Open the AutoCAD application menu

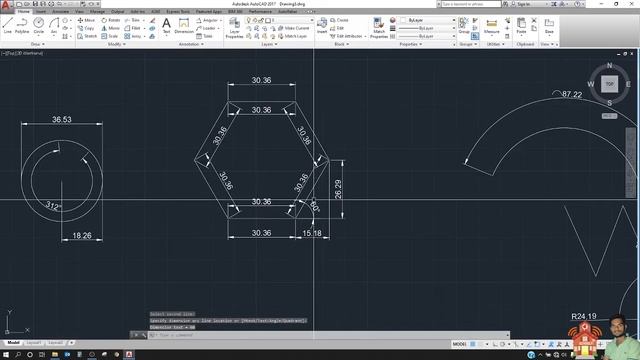click(5, 5)
